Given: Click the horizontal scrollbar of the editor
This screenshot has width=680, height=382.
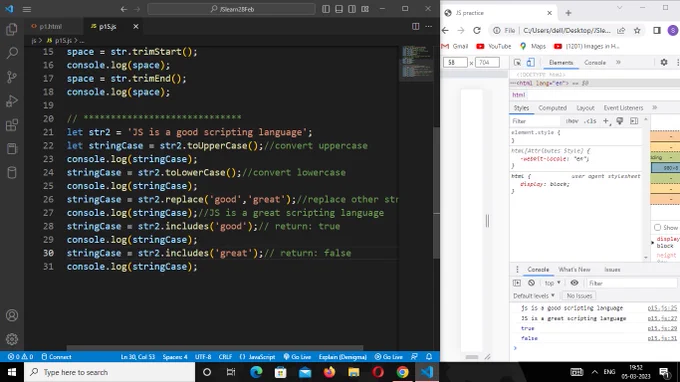Looking at the screenshot, I should point(215,348).
